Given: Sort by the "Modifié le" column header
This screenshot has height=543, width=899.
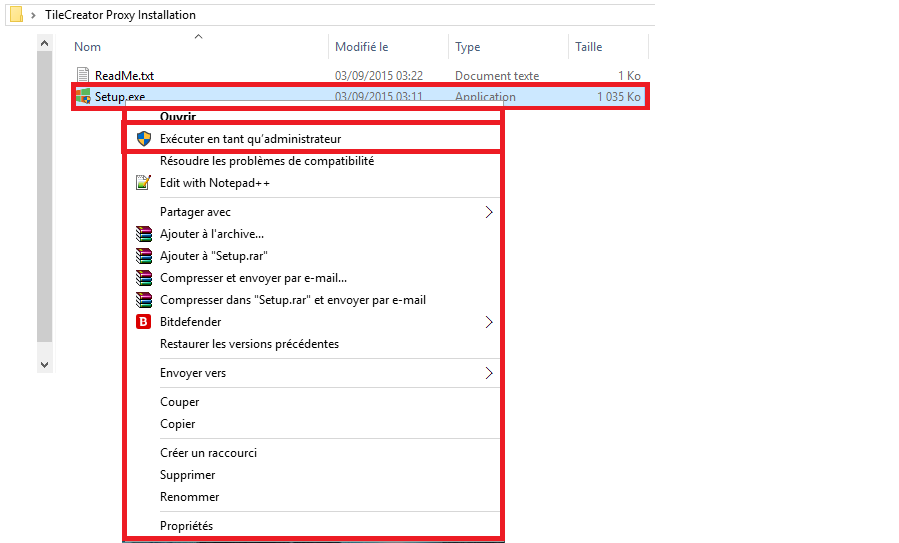Looking at the screenshot, I should [x=361, y=47].
